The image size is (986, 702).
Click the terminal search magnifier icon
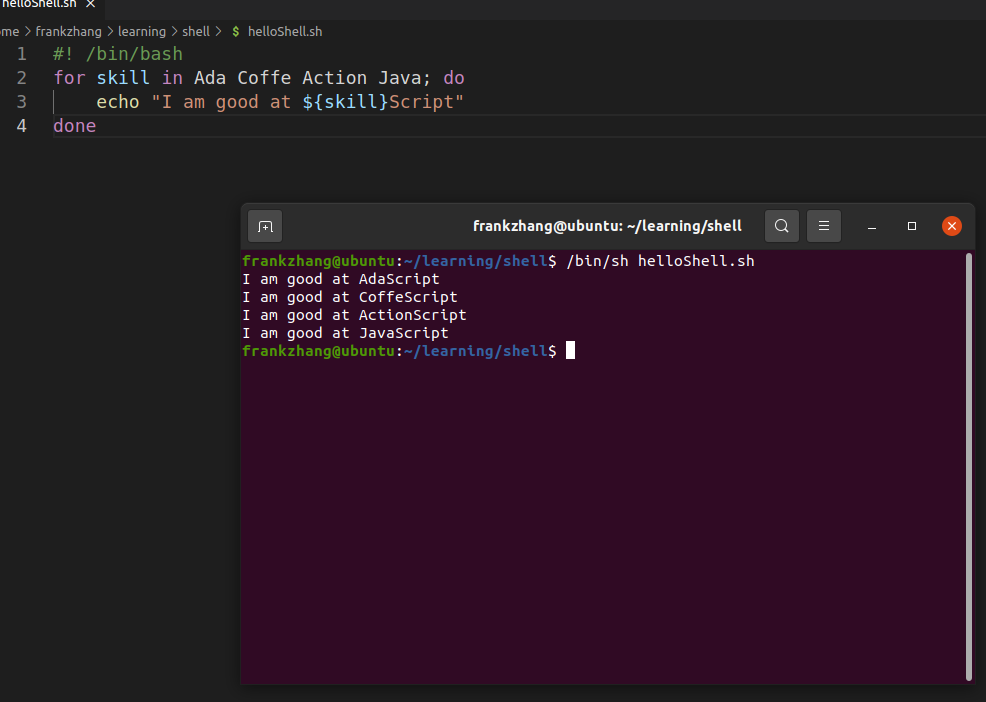[x=782, y=226]
